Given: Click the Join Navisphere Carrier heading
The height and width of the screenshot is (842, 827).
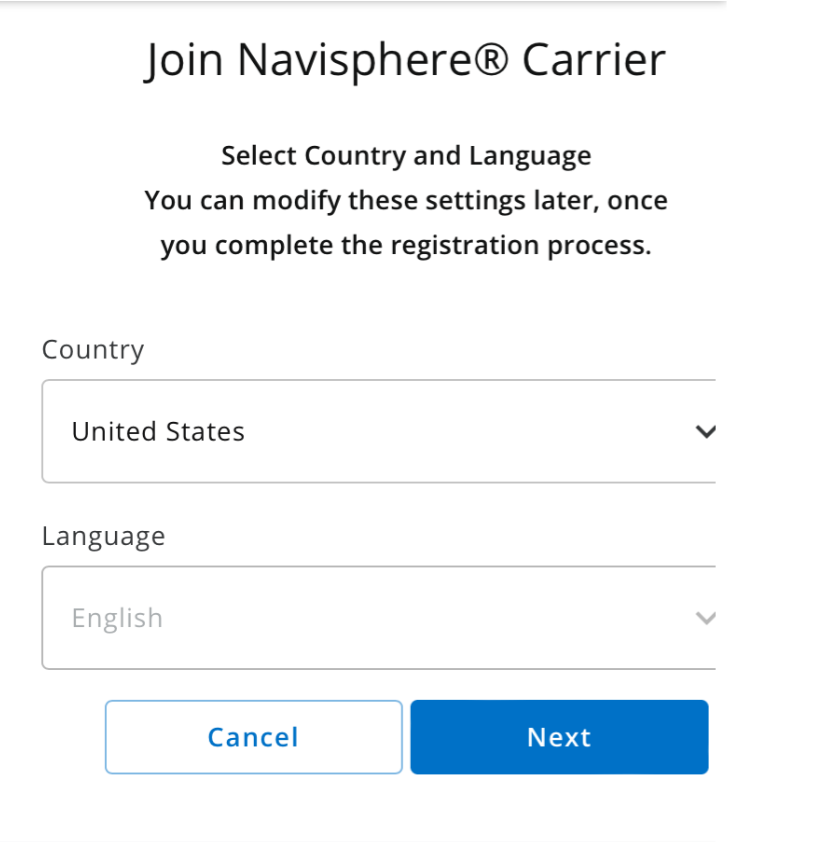Looking at the screenshot, I should point(405,60).
